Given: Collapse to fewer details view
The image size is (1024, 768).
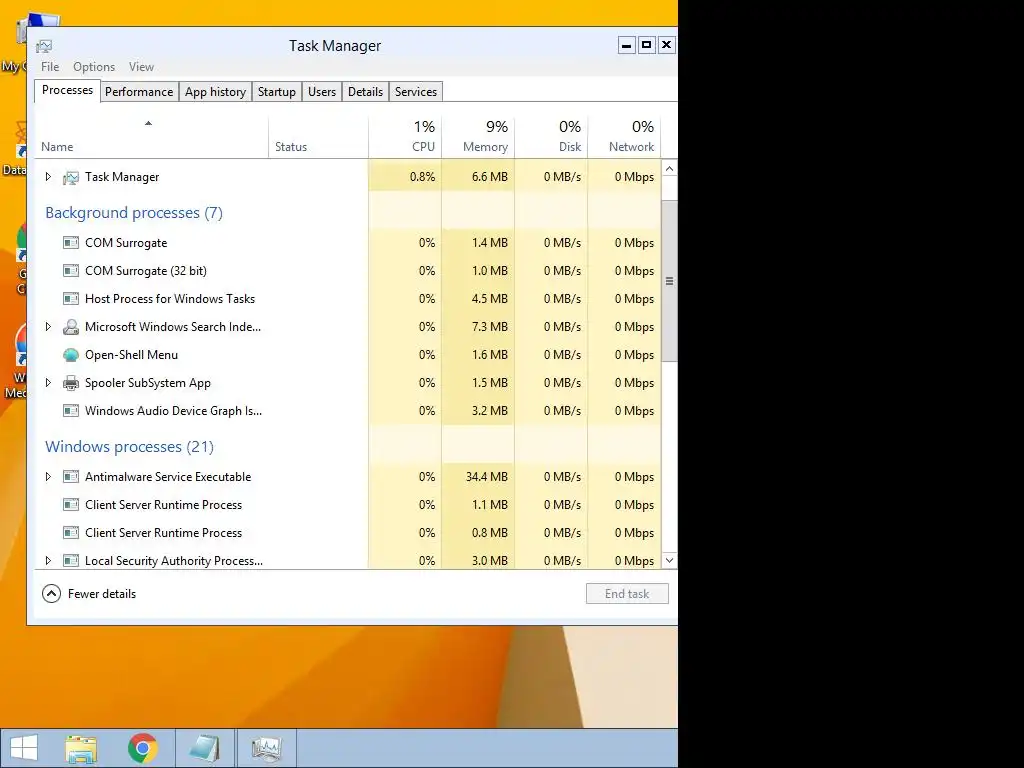Looking at the screenshot, I should tap(89, 594).
